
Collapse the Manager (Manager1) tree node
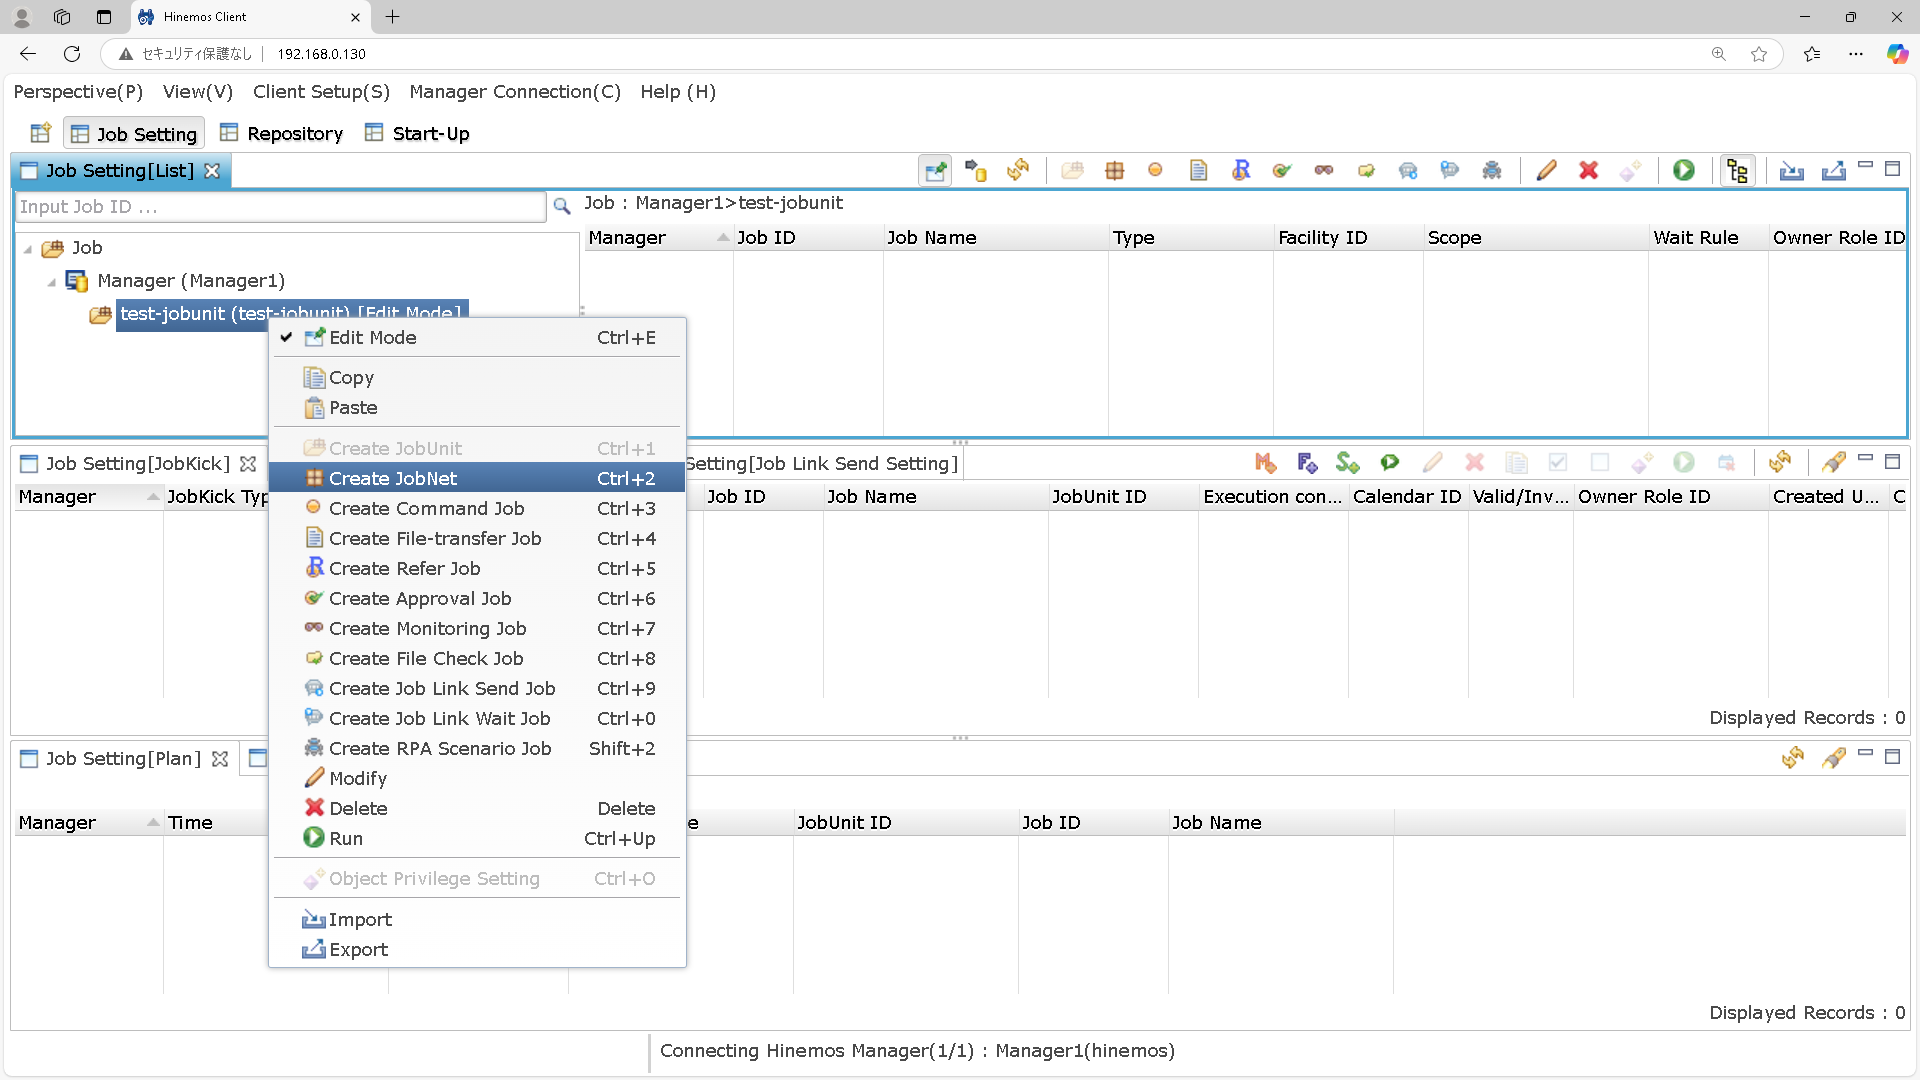pos(52,282)
